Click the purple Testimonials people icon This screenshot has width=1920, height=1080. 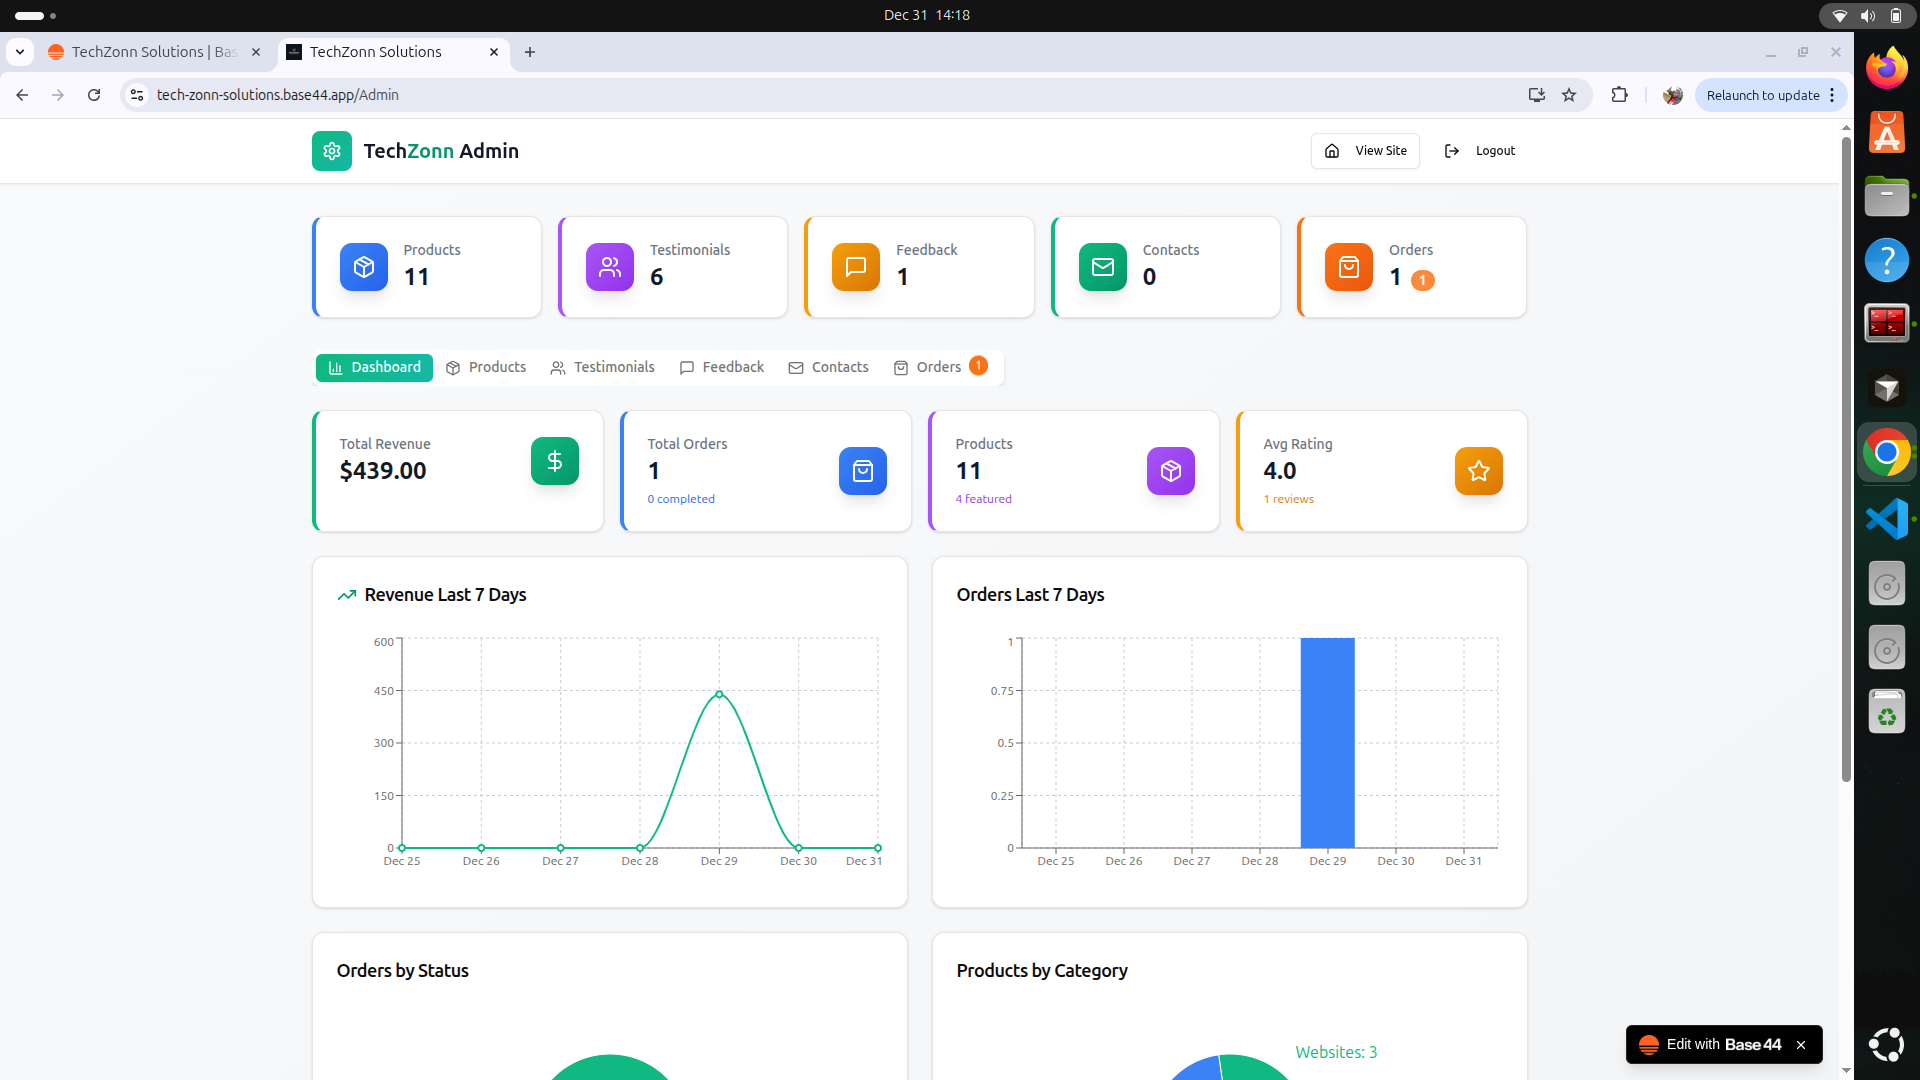(x=610, y=267)
